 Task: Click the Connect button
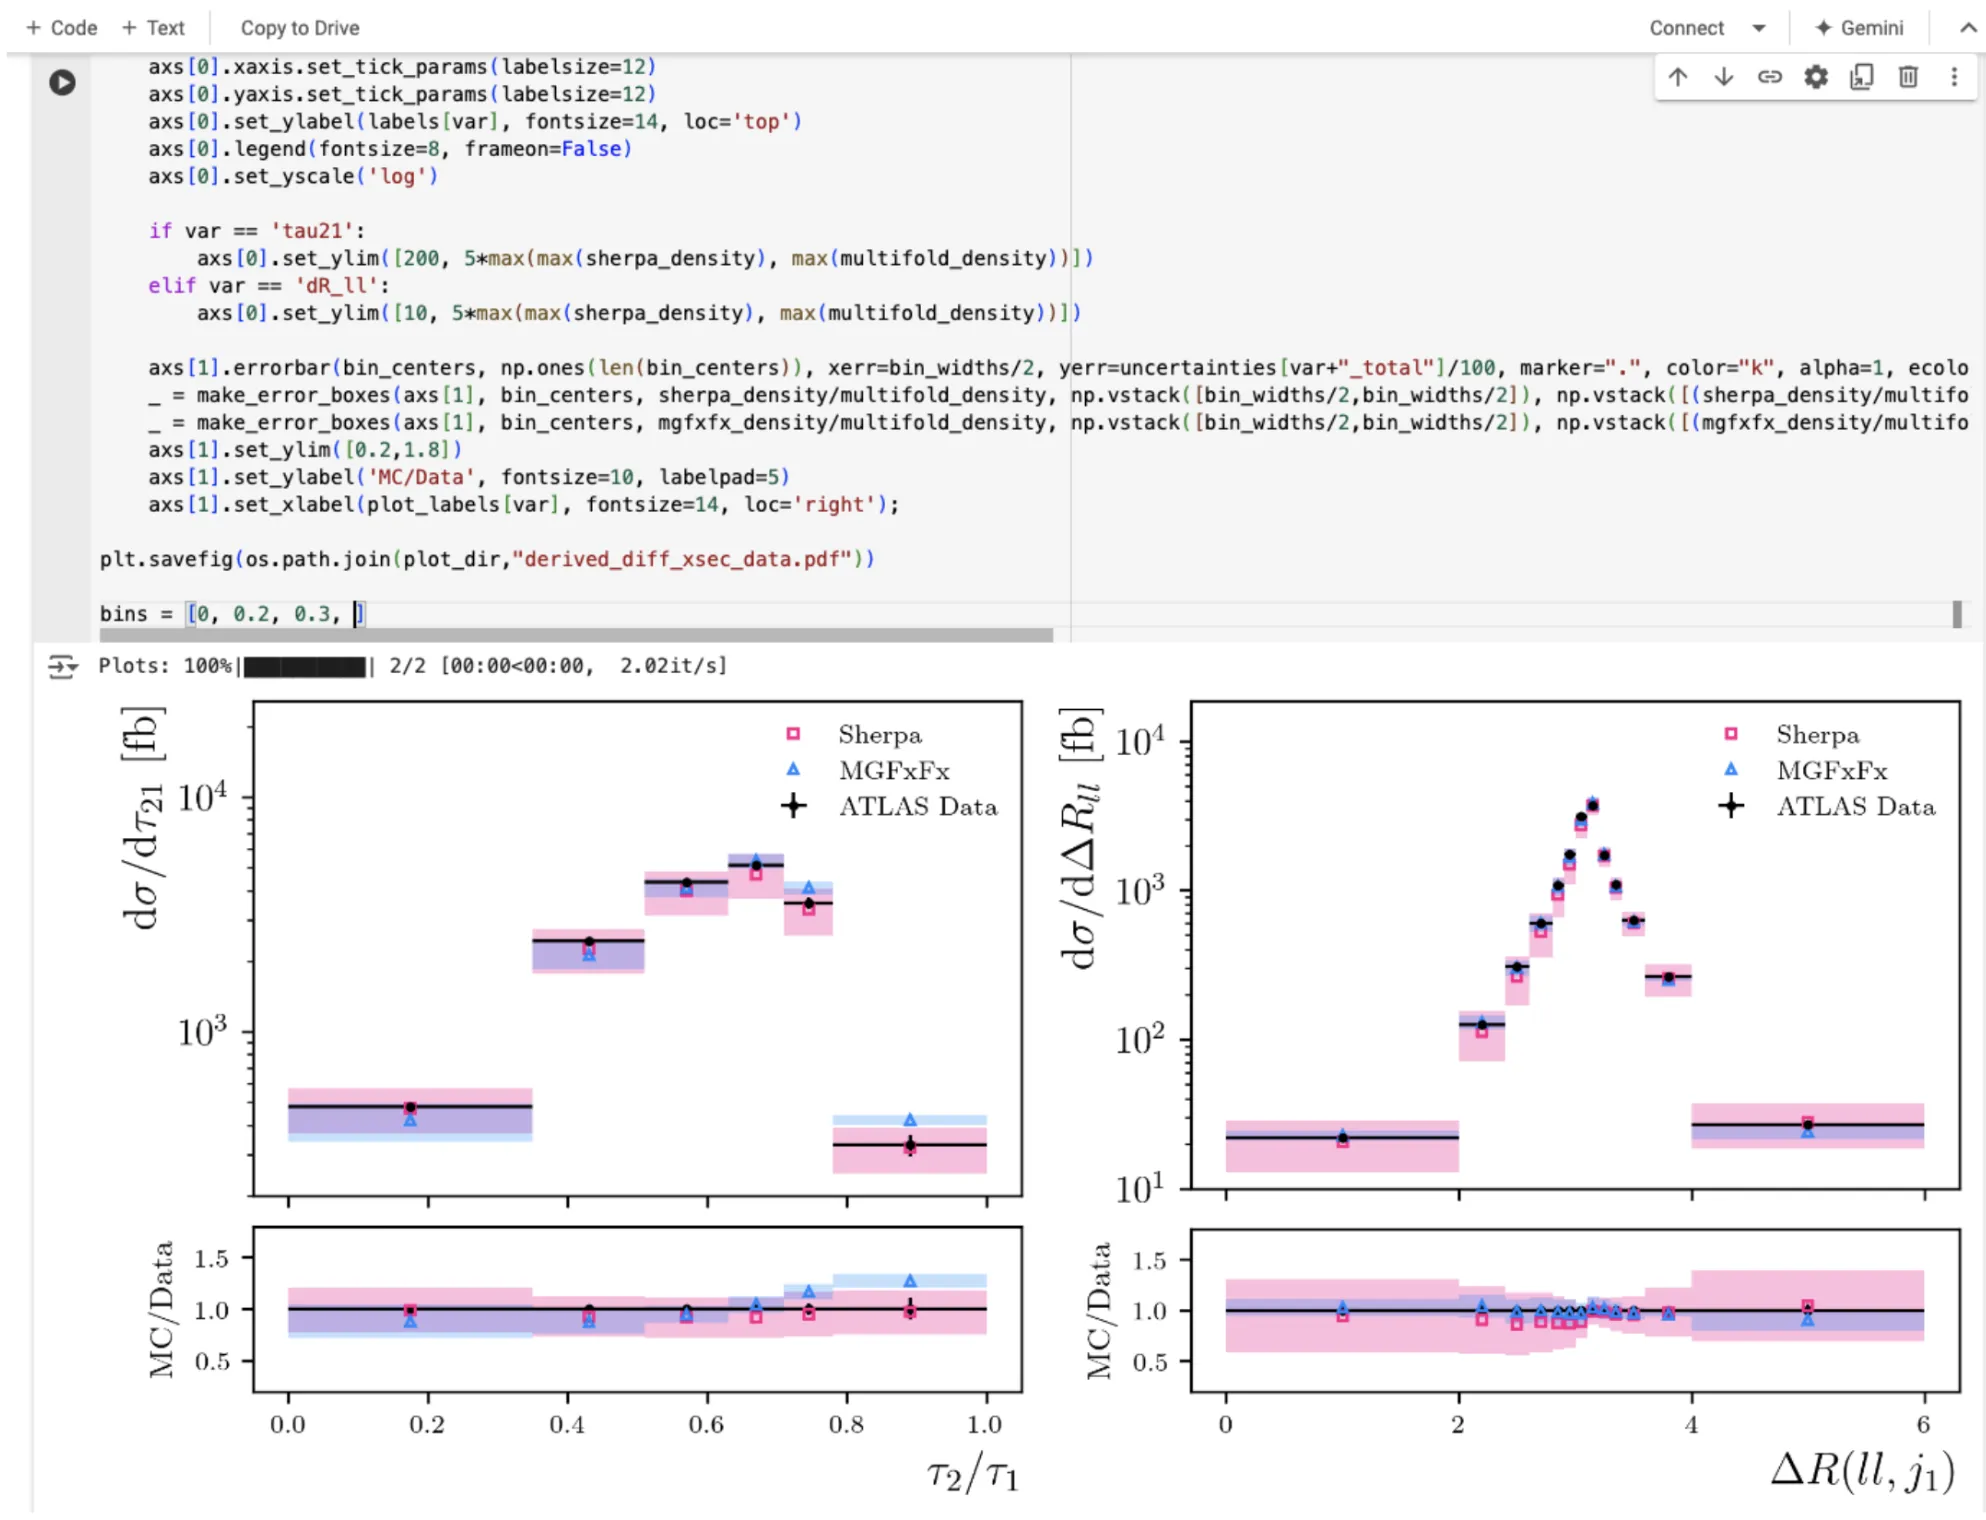1687,28
